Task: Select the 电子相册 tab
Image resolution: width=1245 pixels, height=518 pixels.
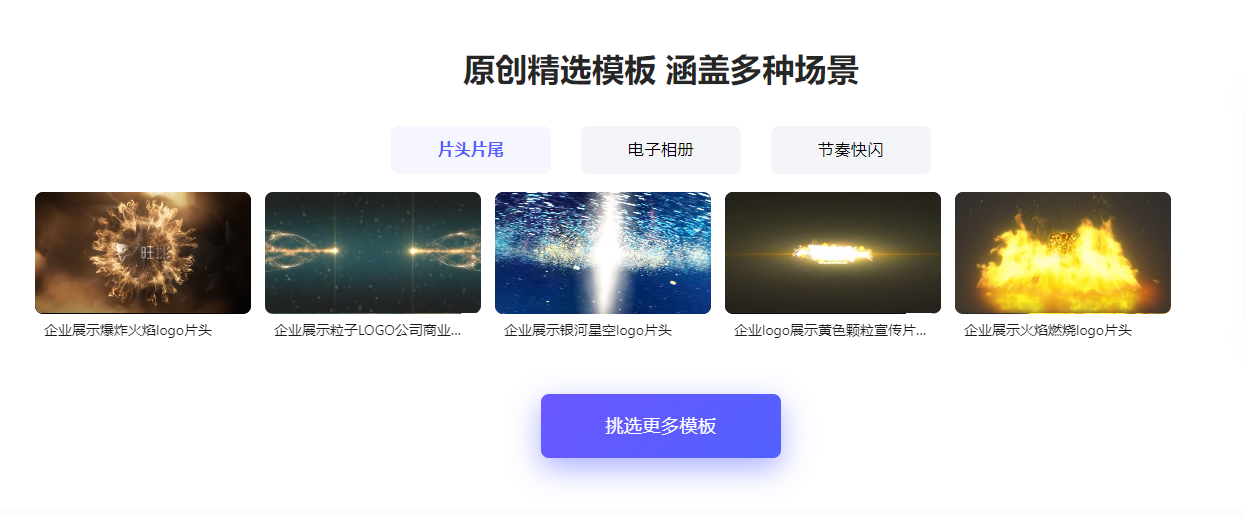Action: 660,150
